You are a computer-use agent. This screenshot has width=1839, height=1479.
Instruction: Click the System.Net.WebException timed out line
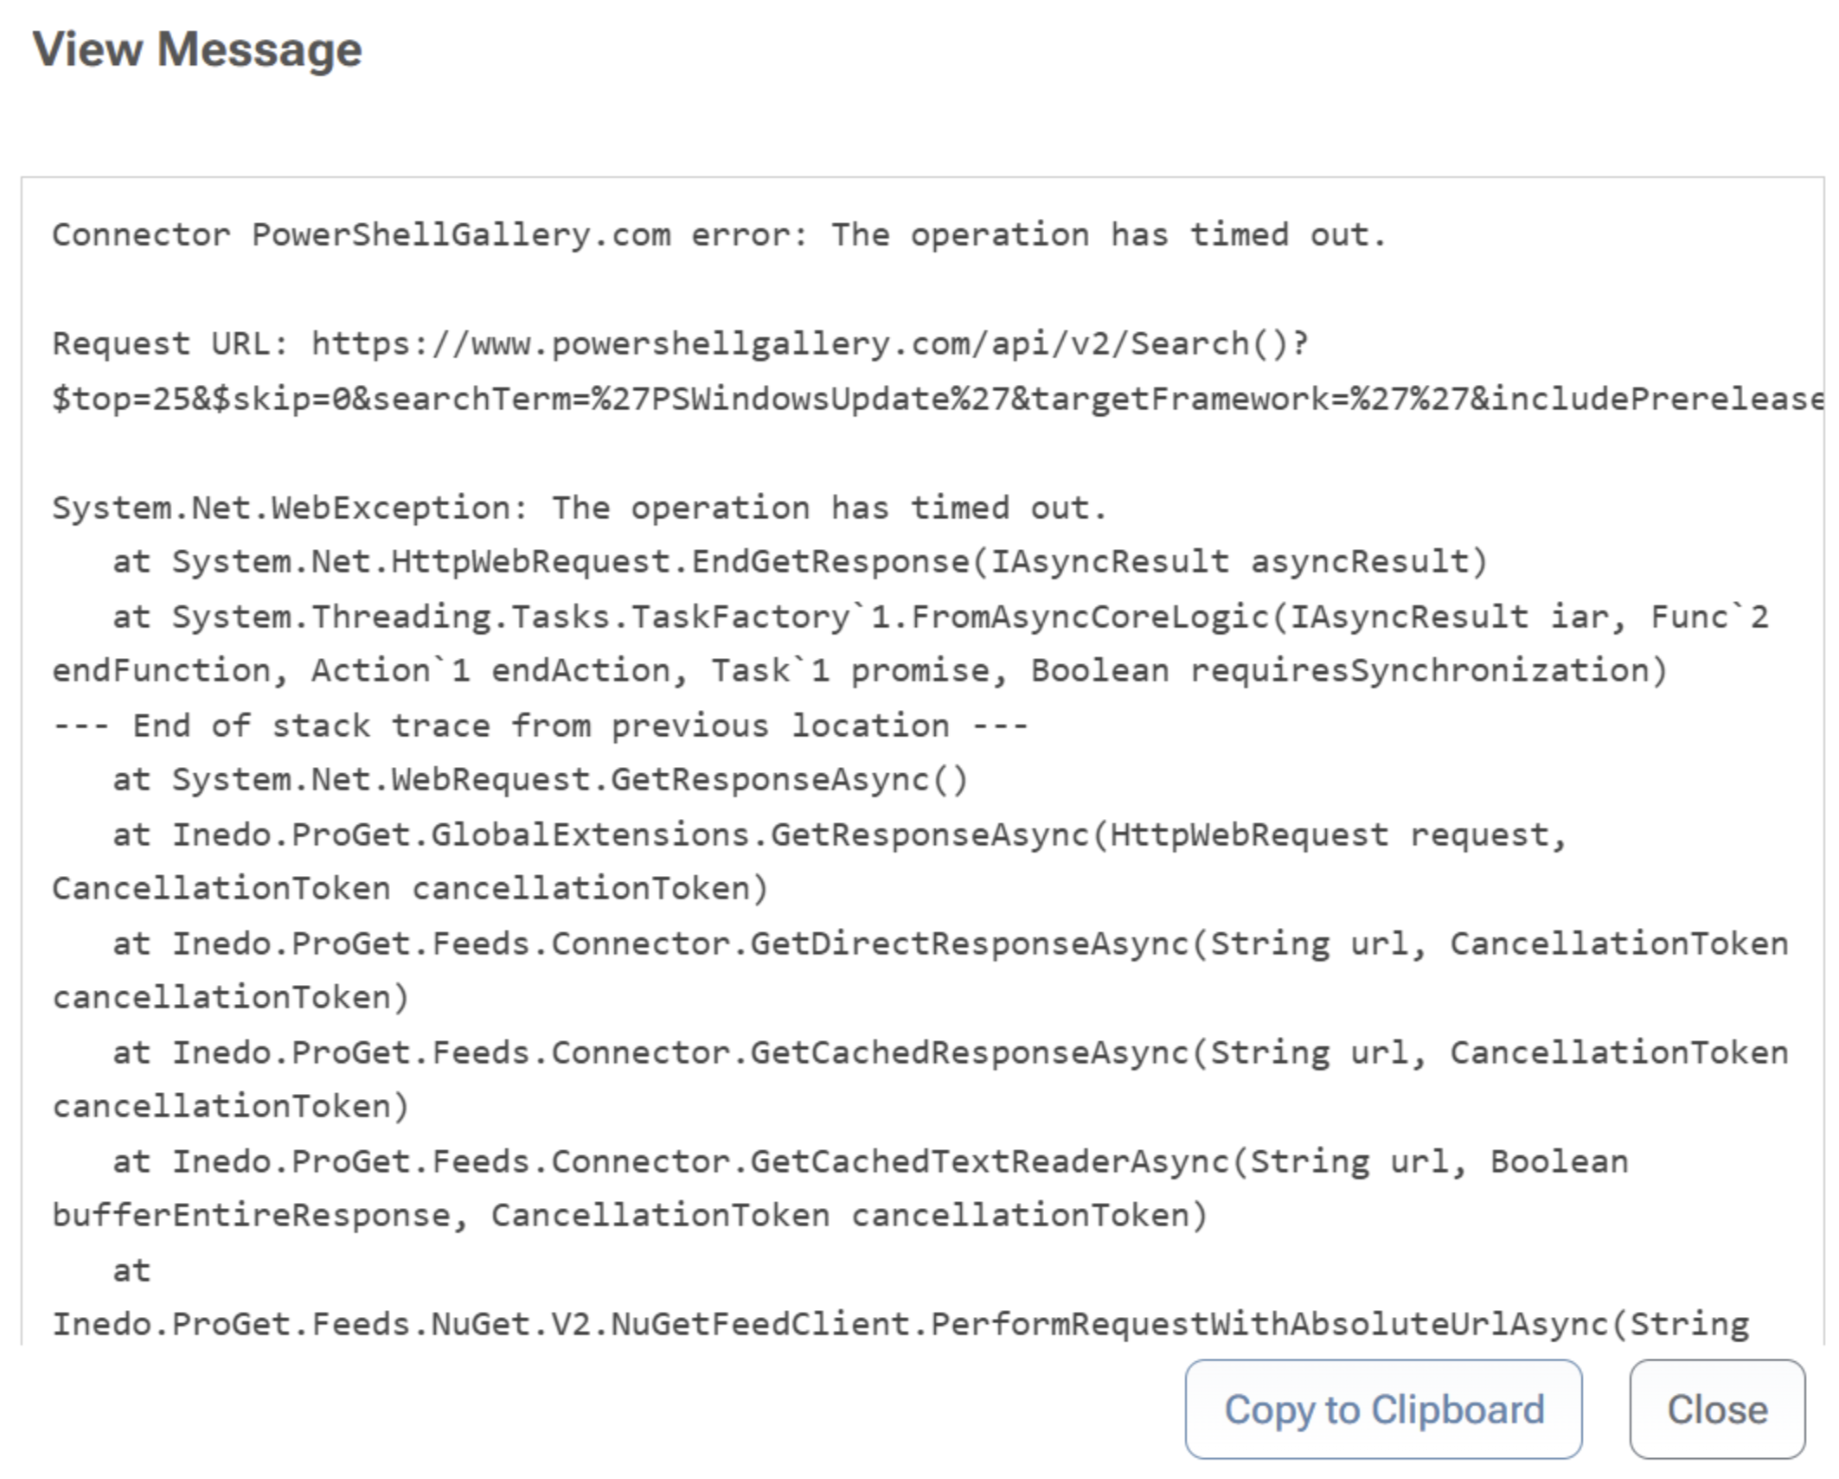click(x=579, y=508)
